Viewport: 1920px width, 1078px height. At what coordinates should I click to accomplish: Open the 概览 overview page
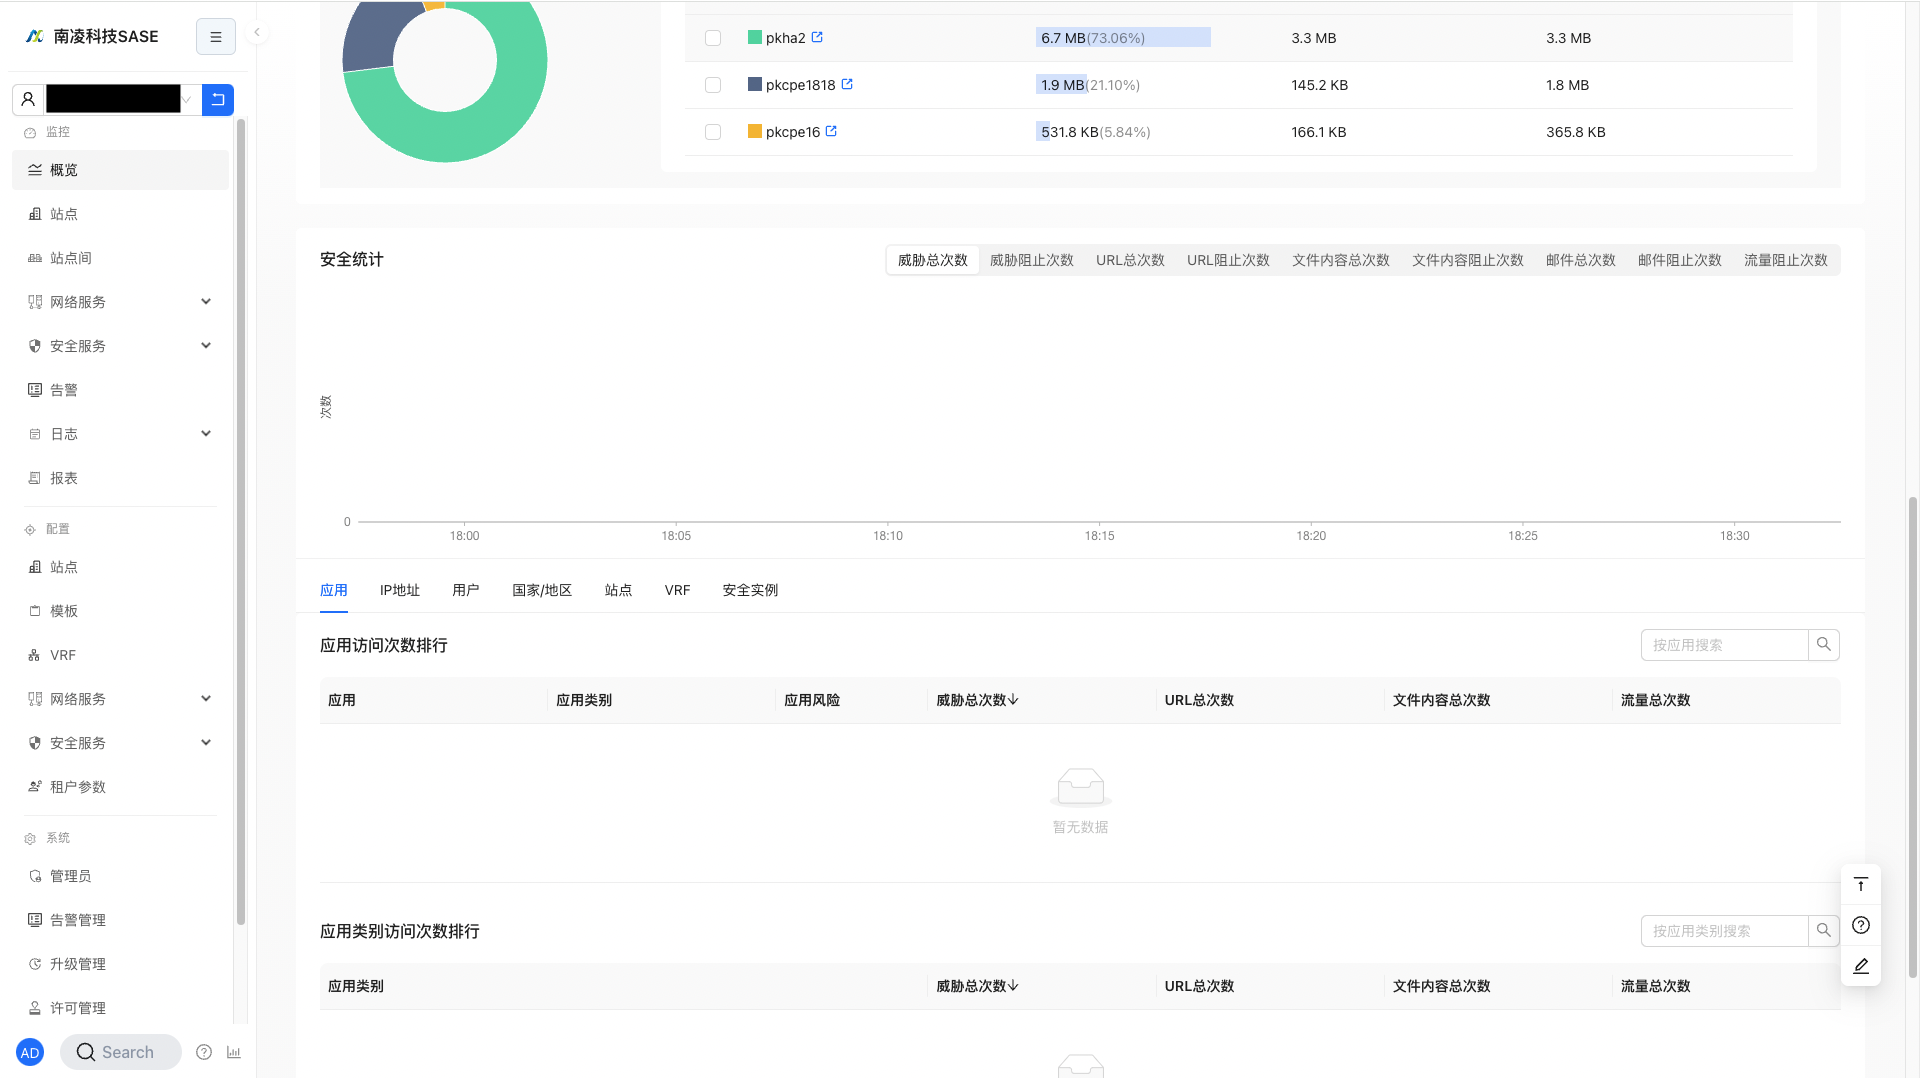[120, 170]
